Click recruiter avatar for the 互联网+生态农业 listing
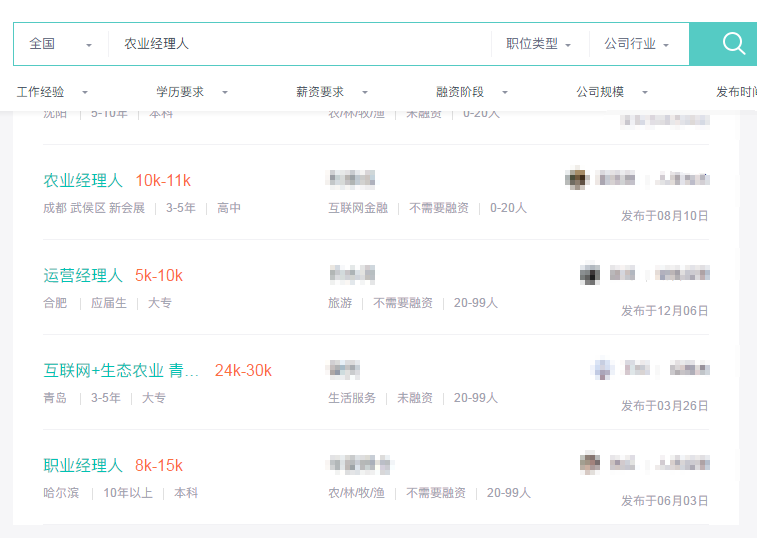Viewport: 757px width, 538px height. pos(603,369)
